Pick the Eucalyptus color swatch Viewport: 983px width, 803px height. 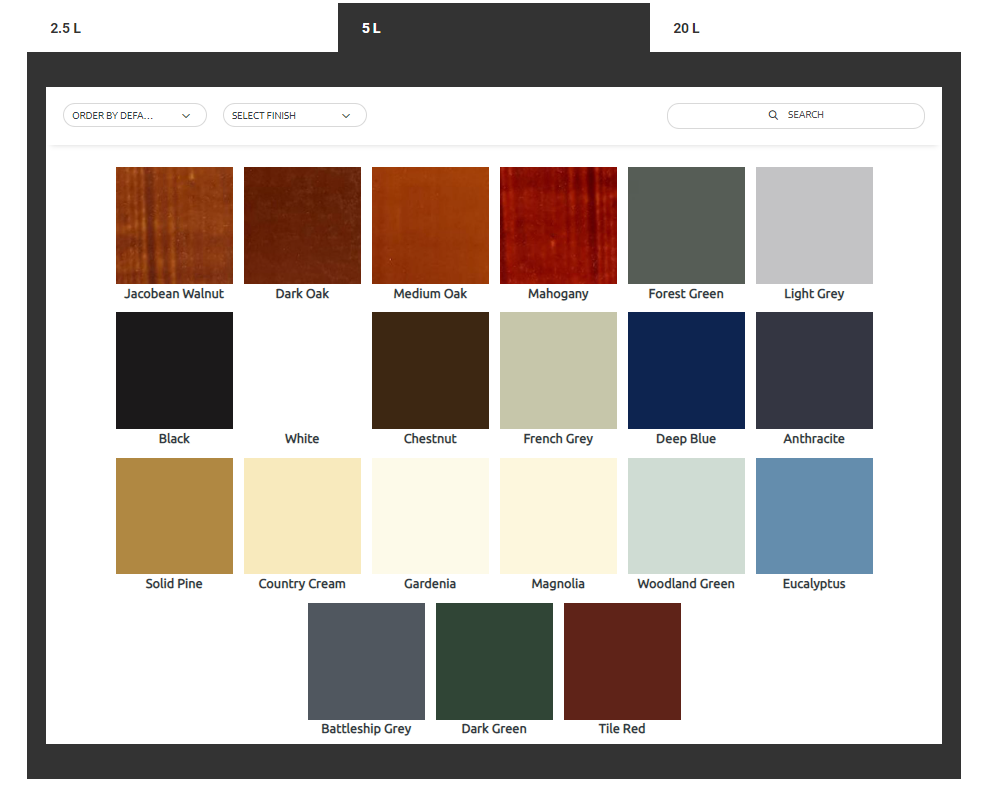pos(814,515)
